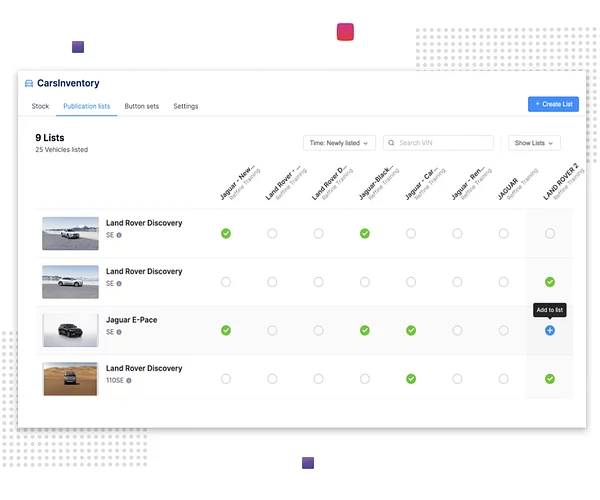600x500 pixels.
Task: Switch to the Stock tab
Action: pyautogui.click(x=40, y=106)
